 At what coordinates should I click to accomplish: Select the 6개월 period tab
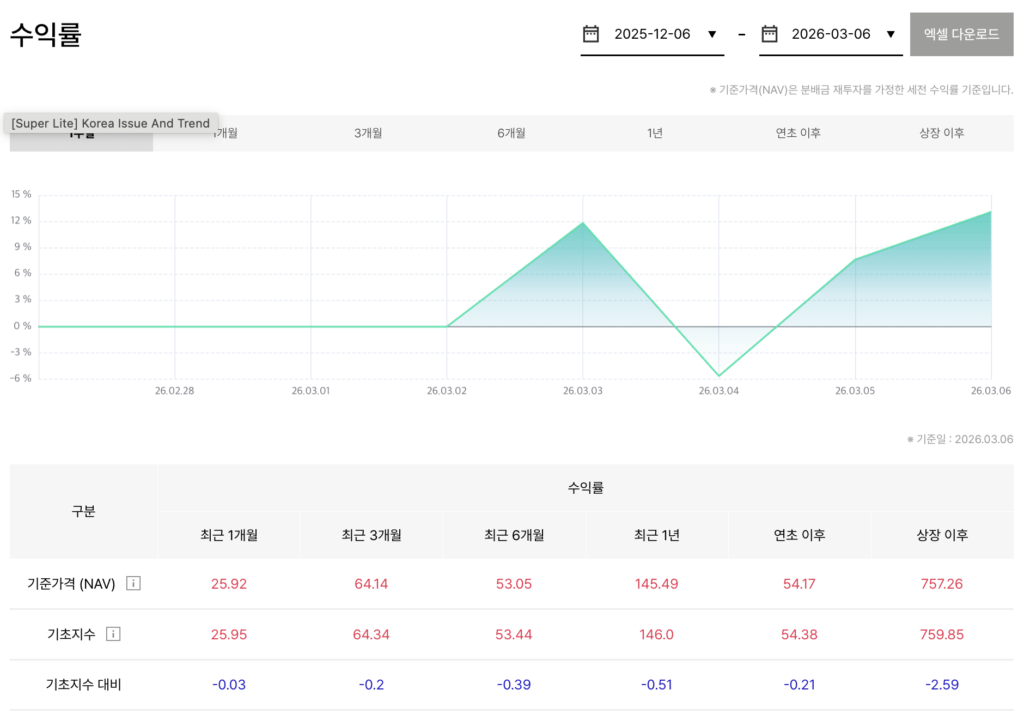pos(511,133)
